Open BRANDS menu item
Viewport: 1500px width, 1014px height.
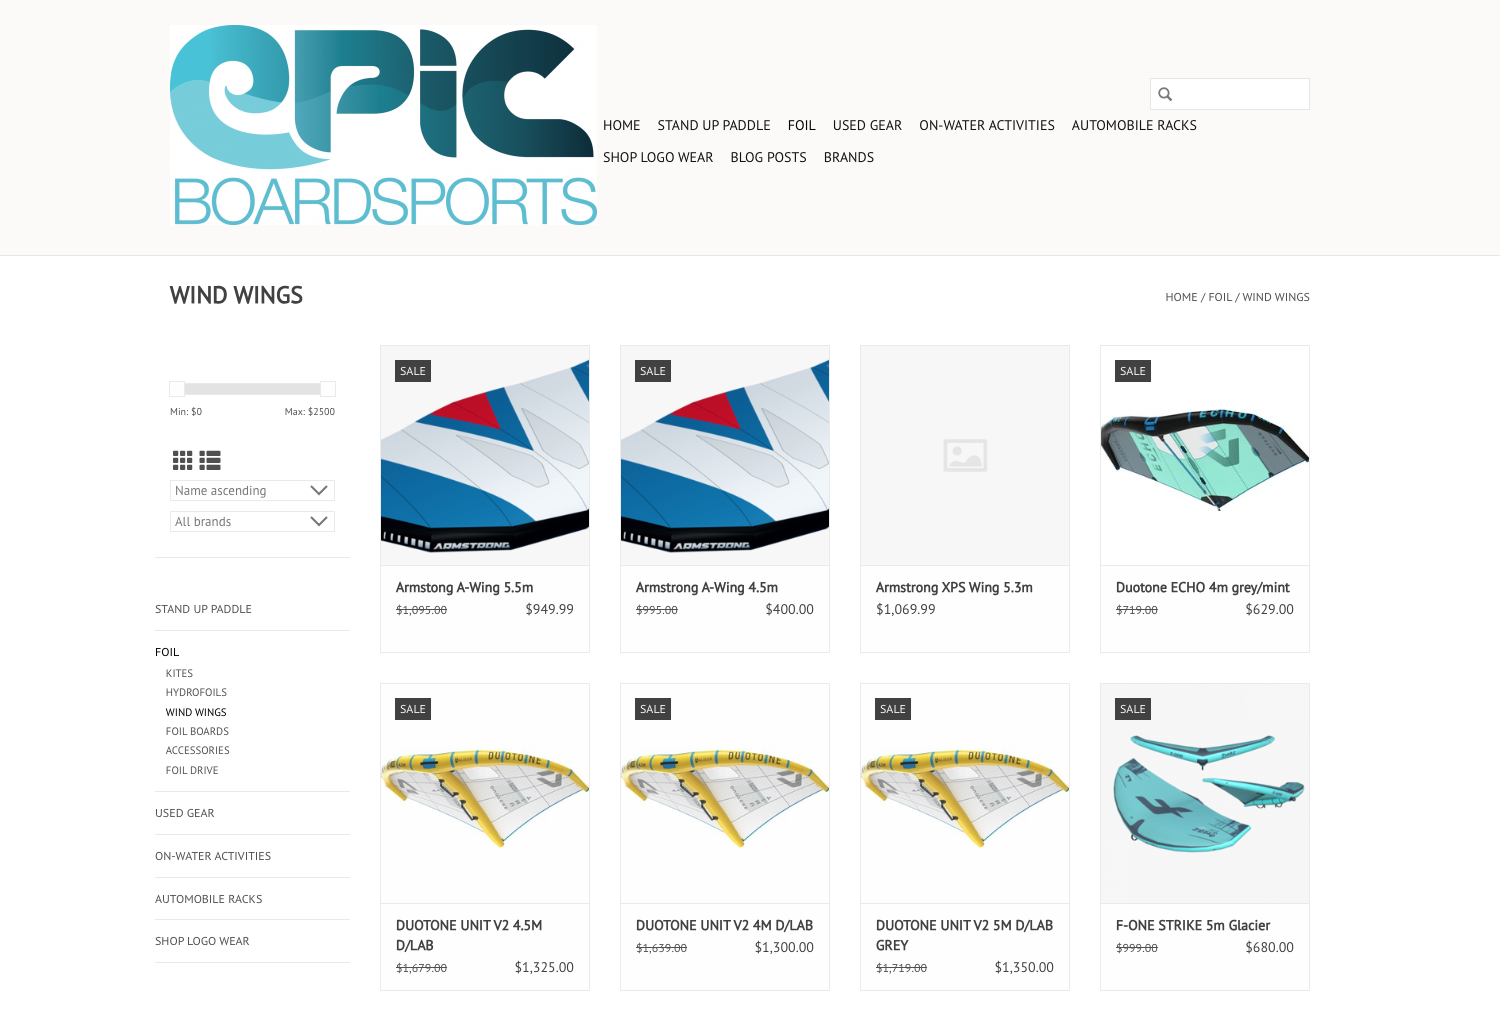point(849,157)
